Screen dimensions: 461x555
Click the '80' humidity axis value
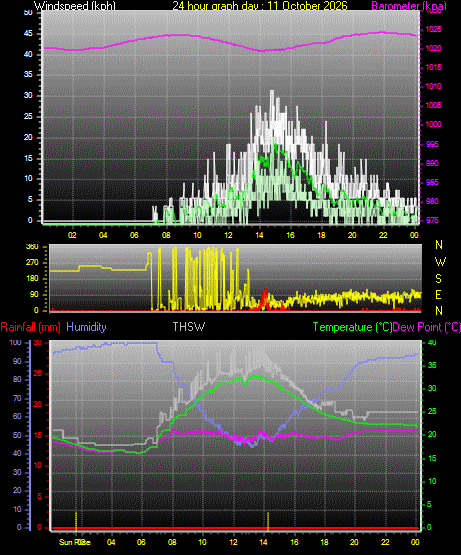[17, 379]
